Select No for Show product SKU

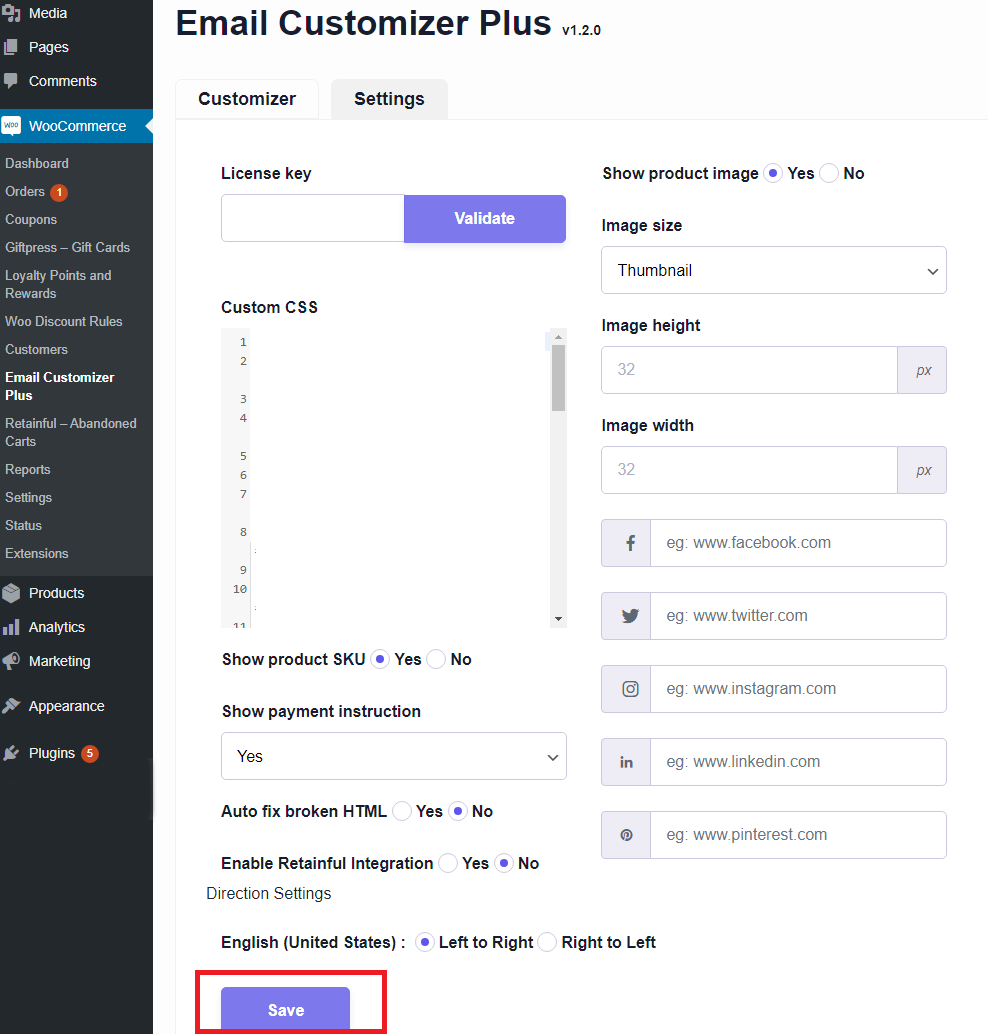437,659
